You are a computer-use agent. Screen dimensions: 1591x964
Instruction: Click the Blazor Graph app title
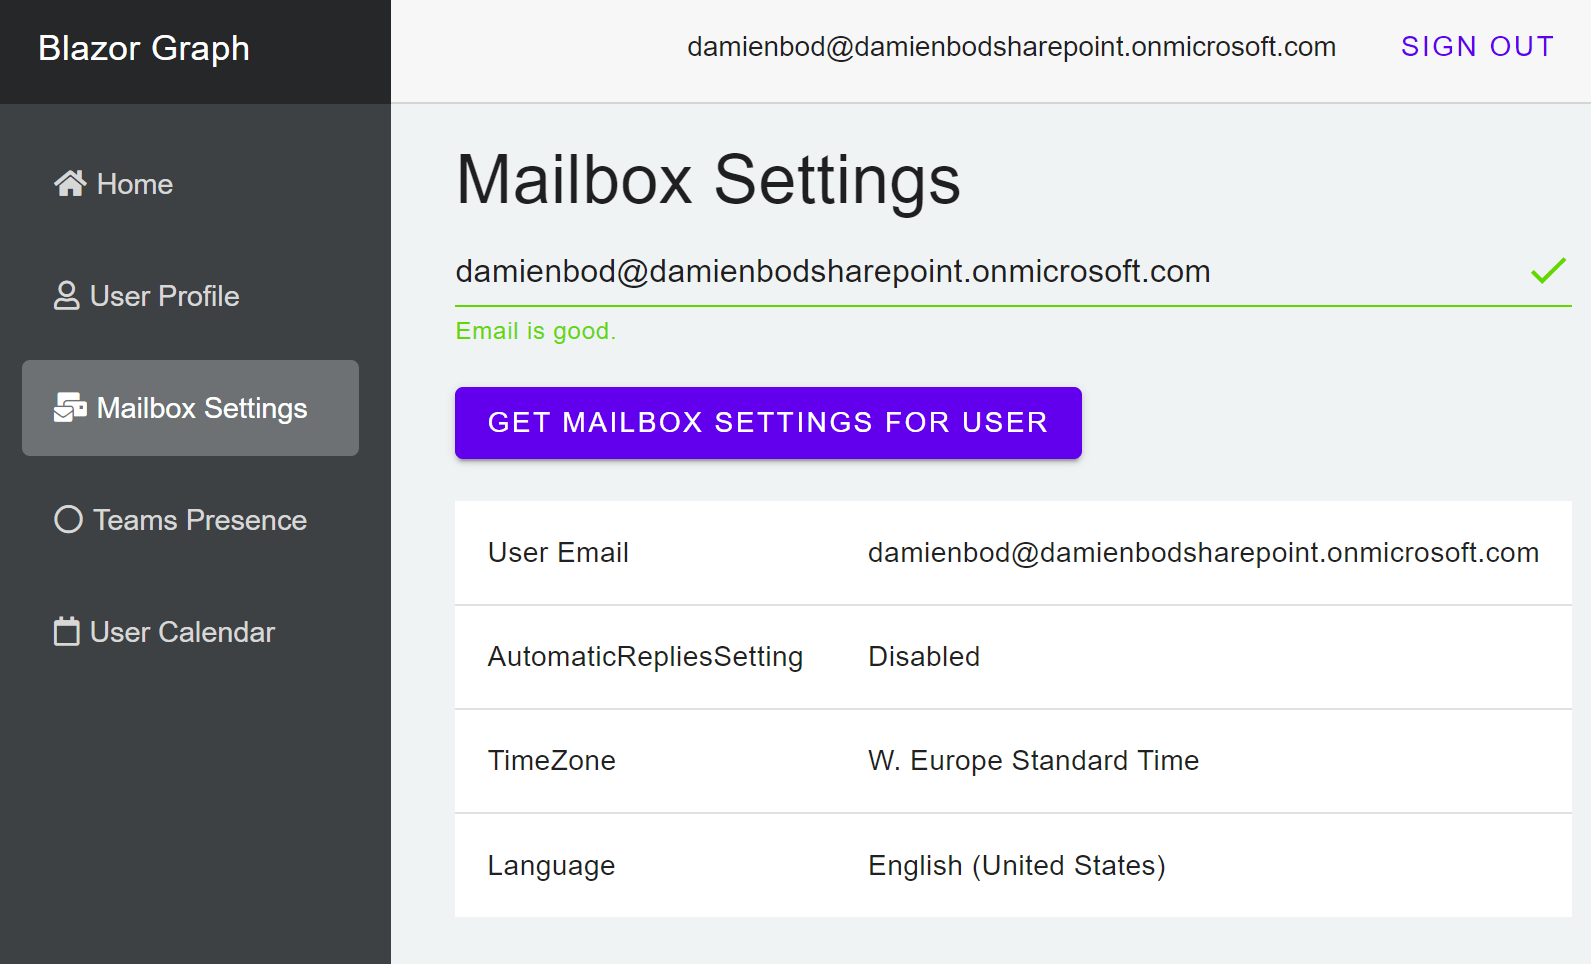(x=144, y=48)
